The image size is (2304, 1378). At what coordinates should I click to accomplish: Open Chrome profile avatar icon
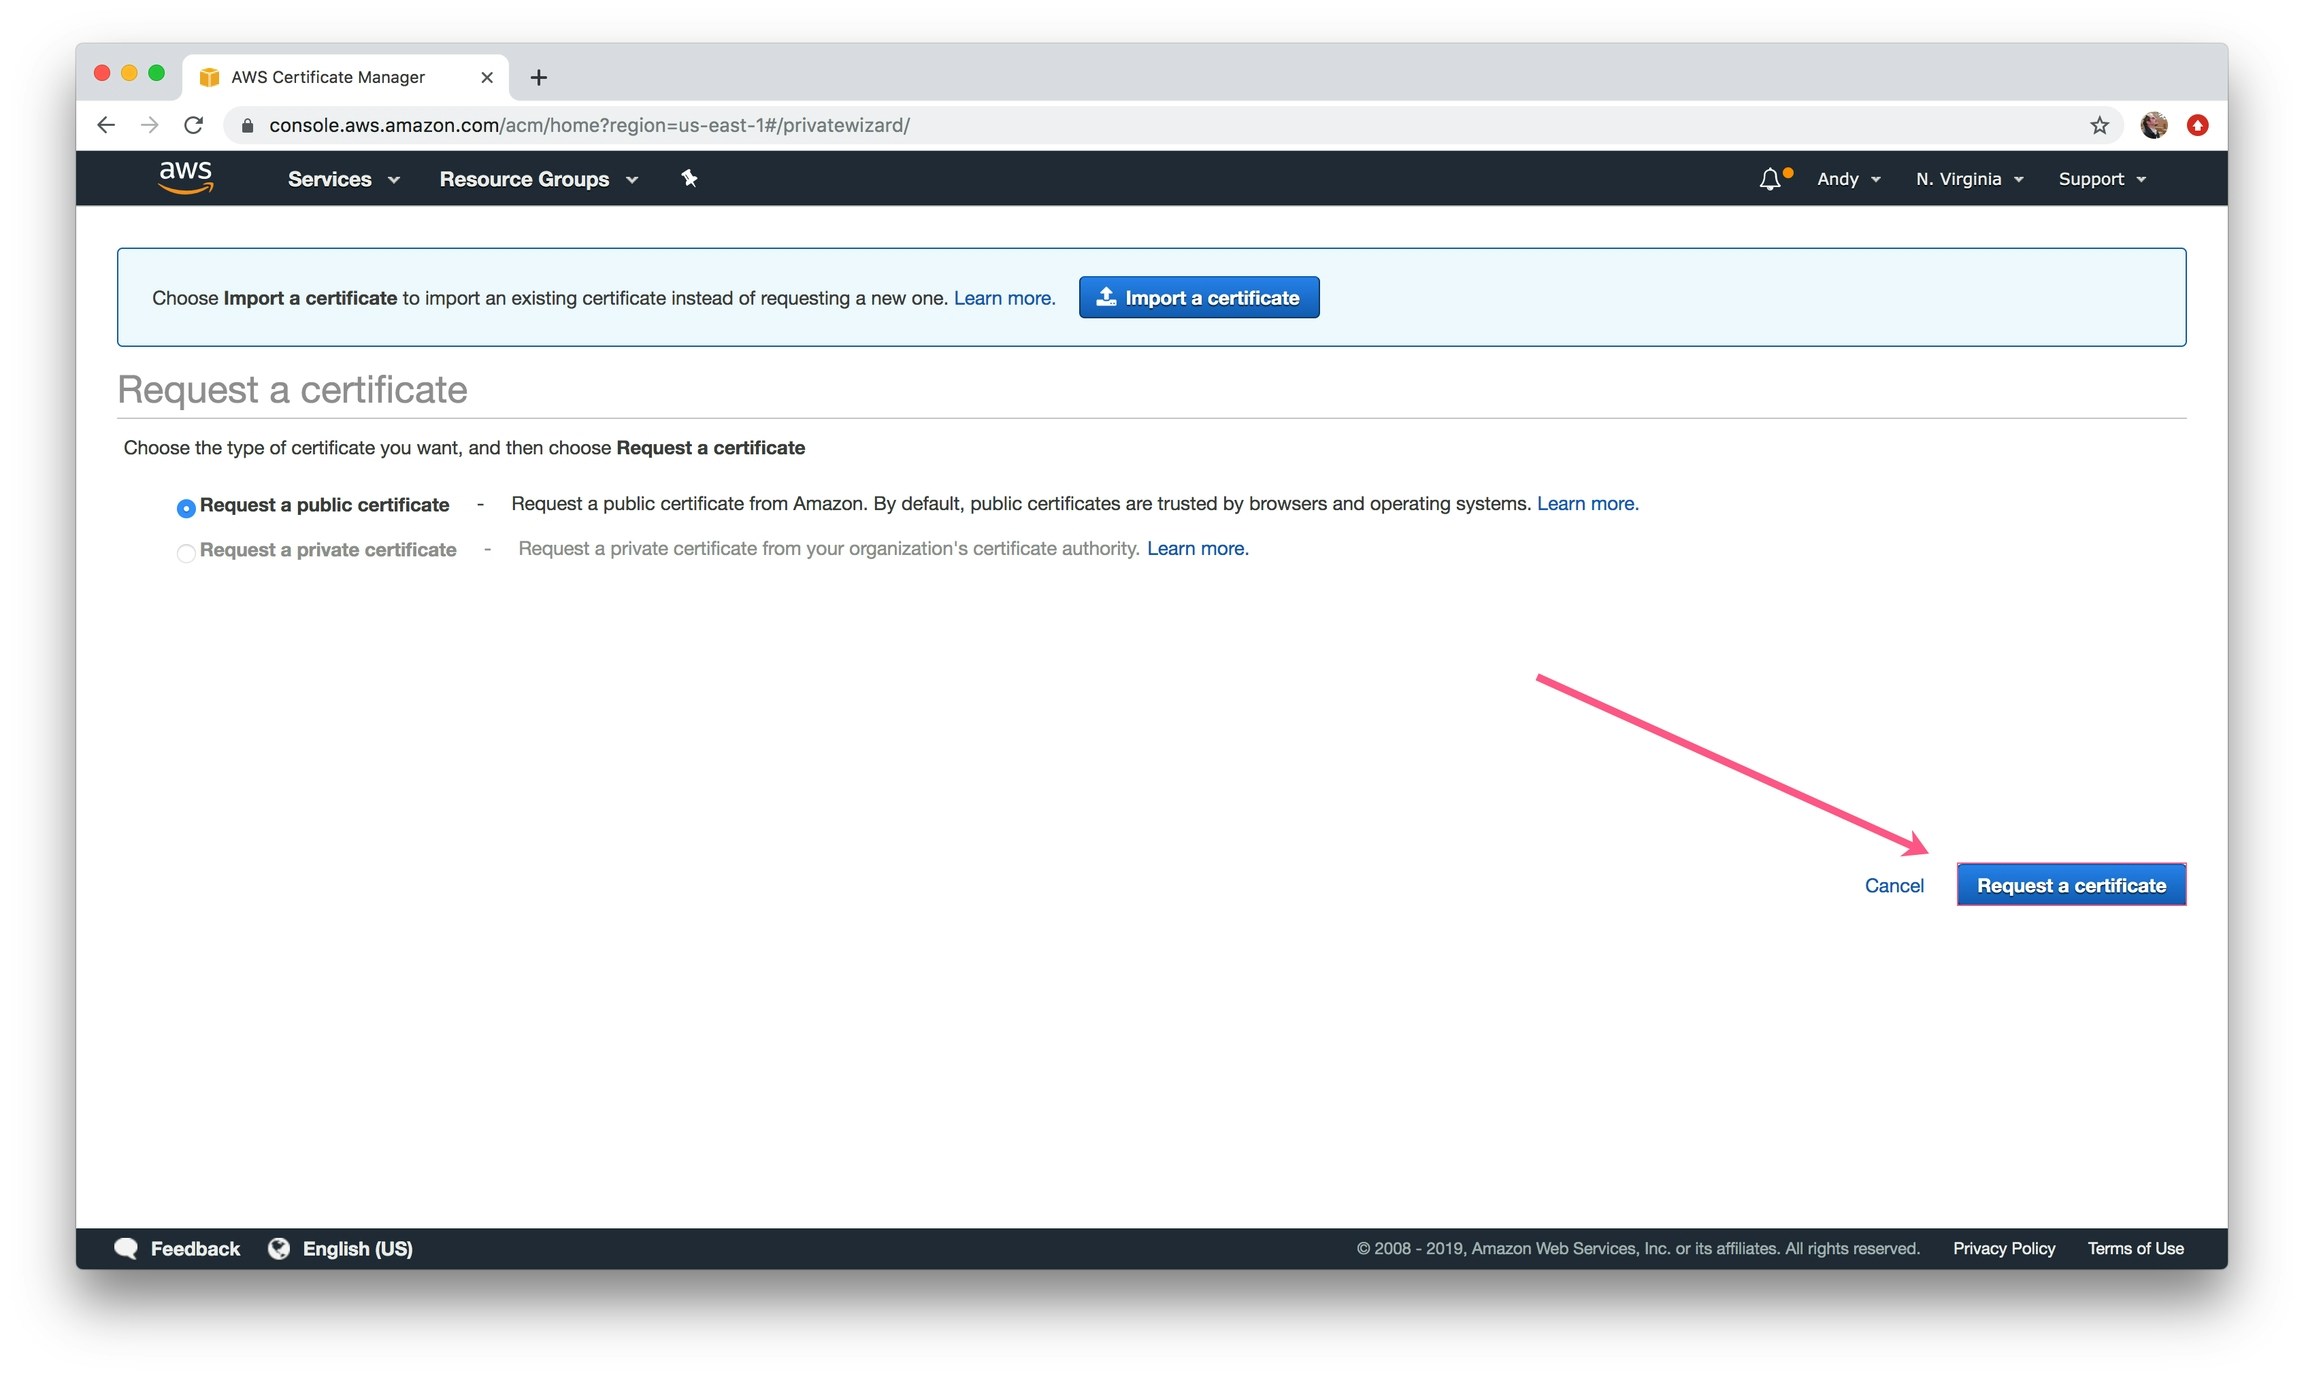tap(2153, 125)
